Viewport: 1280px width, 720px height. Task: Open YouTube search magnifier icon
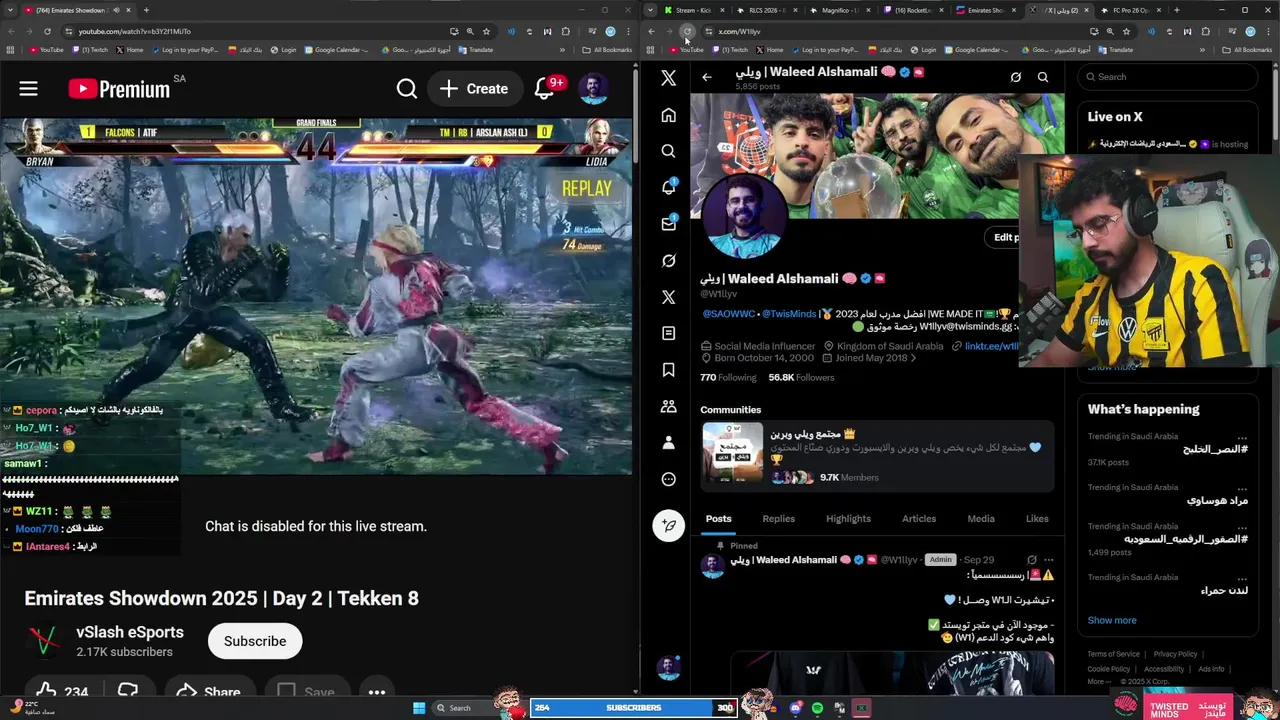[x=406, y=89]
